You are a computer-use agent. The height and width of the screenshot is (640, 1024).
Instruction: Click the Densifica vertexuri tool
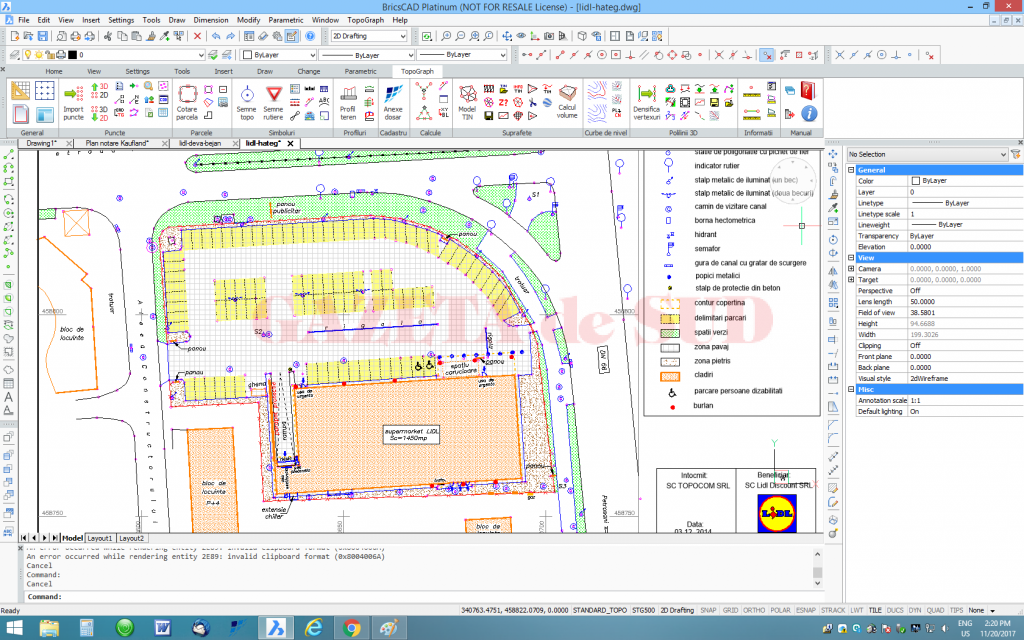(647, 103)
